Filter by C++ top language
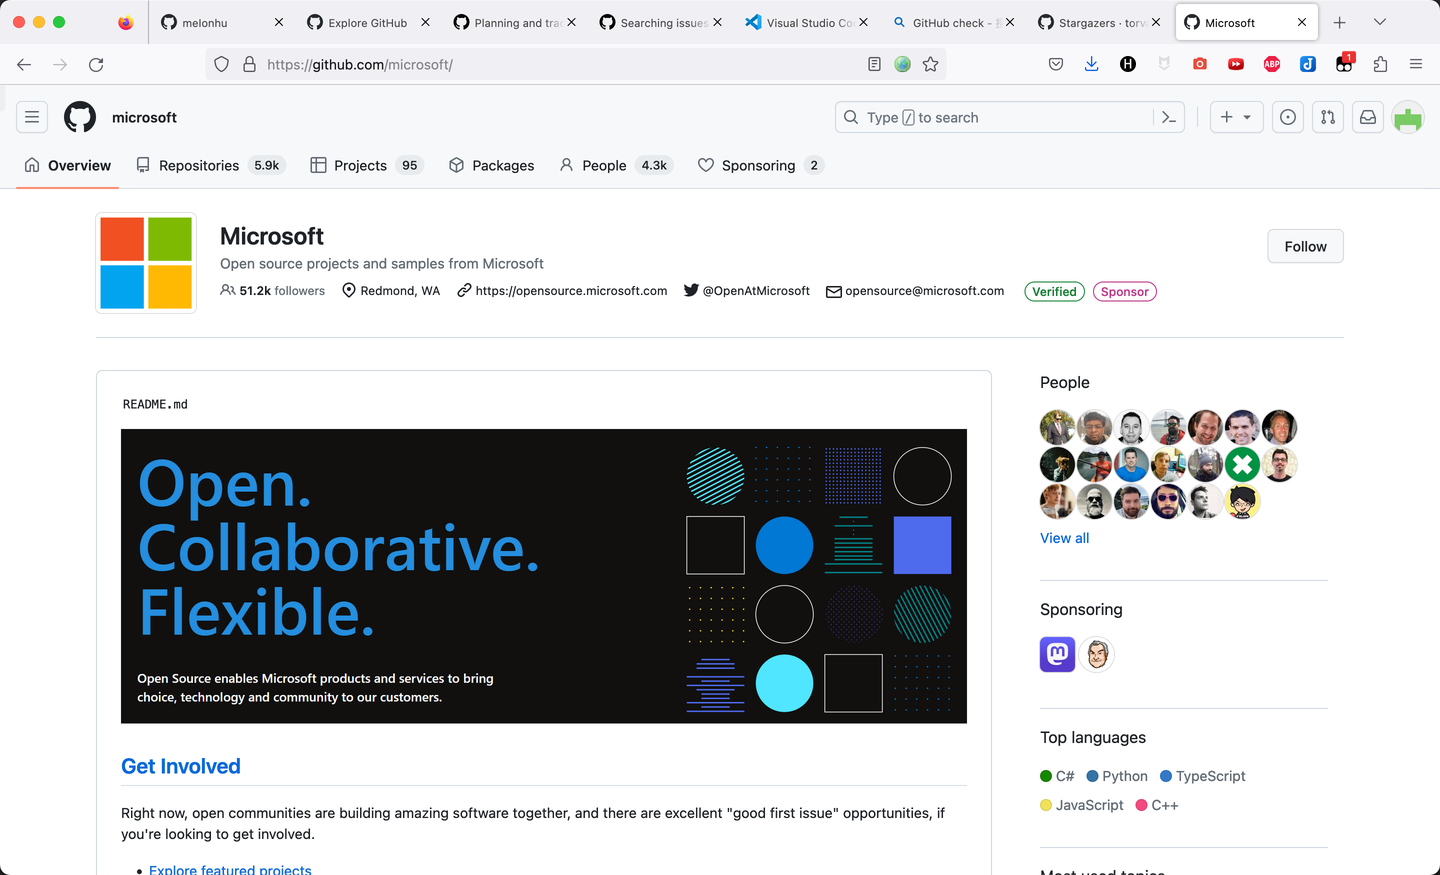This screenshot has width=1440, height=875. 1157,805
